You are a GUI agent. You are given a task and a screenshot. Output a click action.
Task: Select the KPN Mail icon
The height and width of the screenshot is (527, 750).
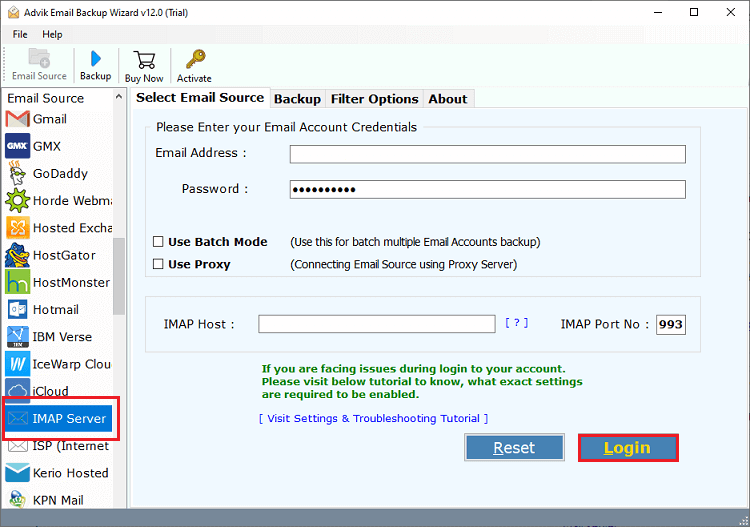pyautogui.click(x=17, y=499)
